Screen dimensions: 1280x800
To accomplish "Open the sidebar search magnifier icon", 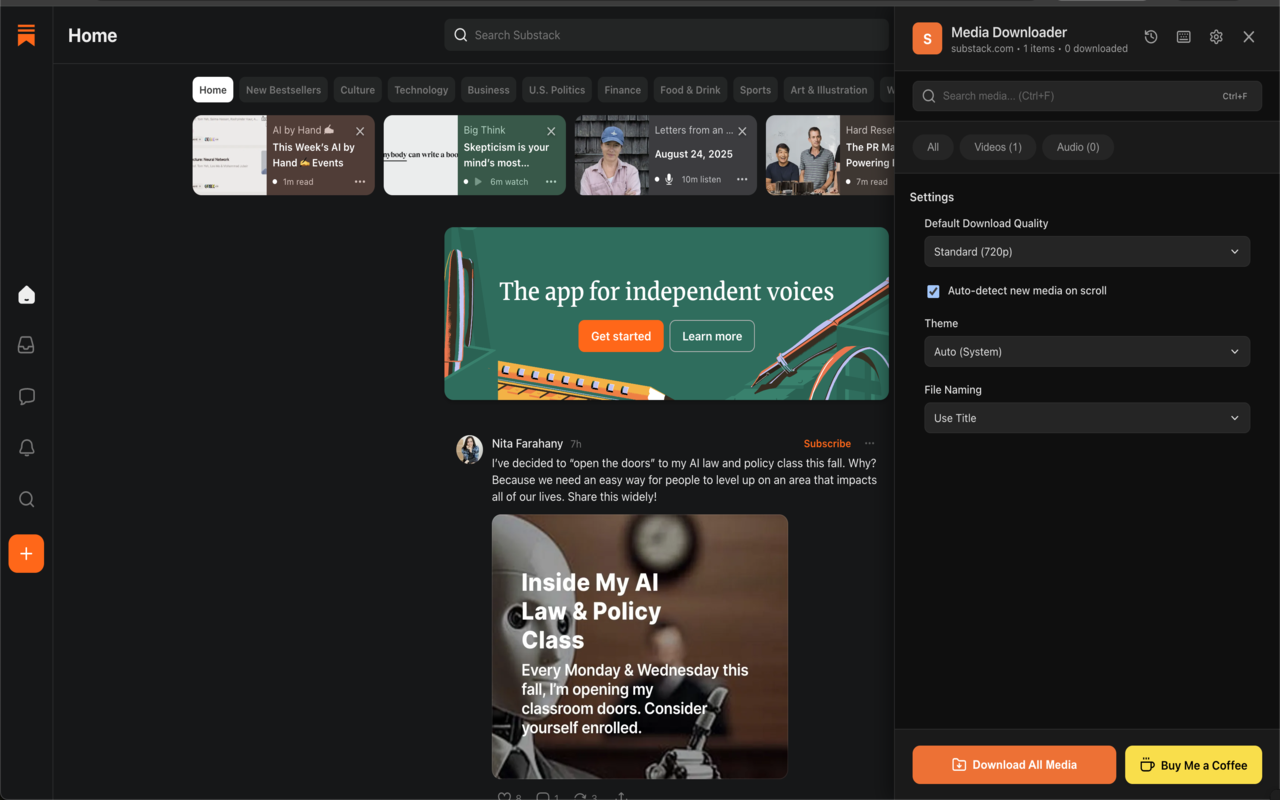I will point(26,499).
